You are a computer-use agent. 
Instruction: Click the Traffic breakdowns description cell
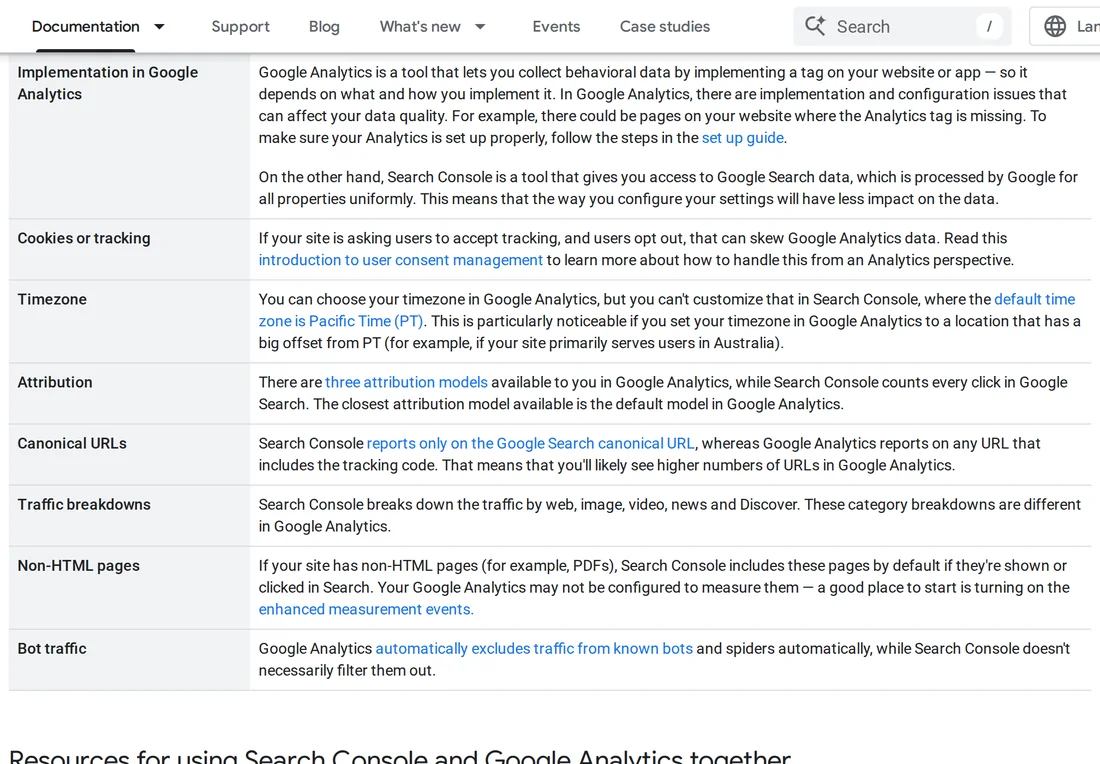tap(670, 516)
